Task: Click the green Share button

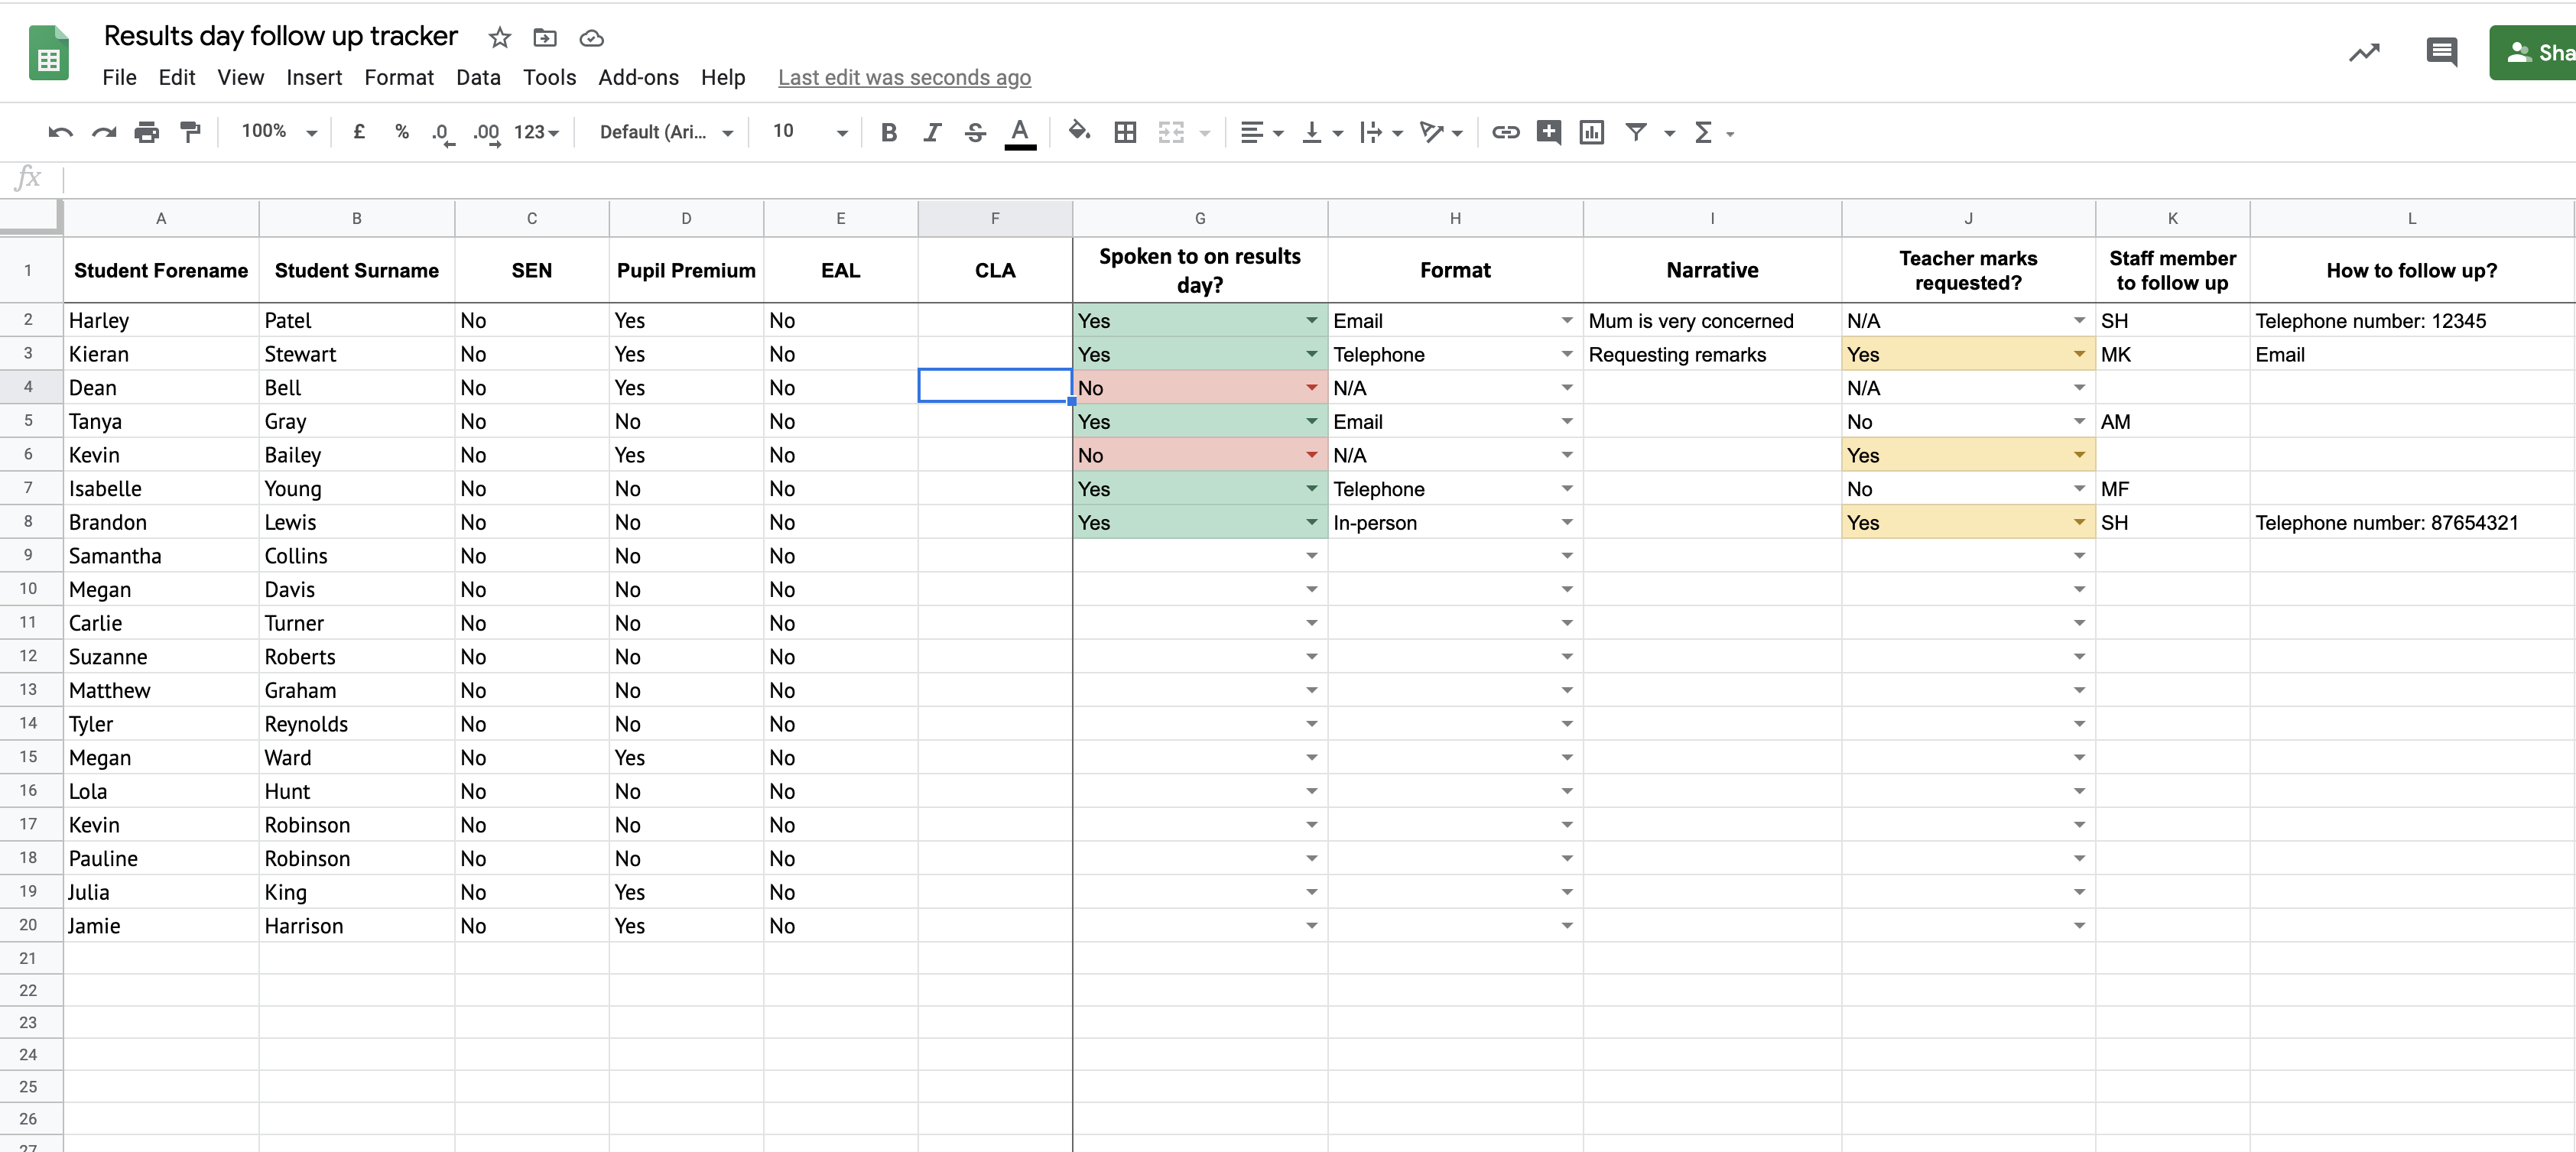Action: [2535, 52]
